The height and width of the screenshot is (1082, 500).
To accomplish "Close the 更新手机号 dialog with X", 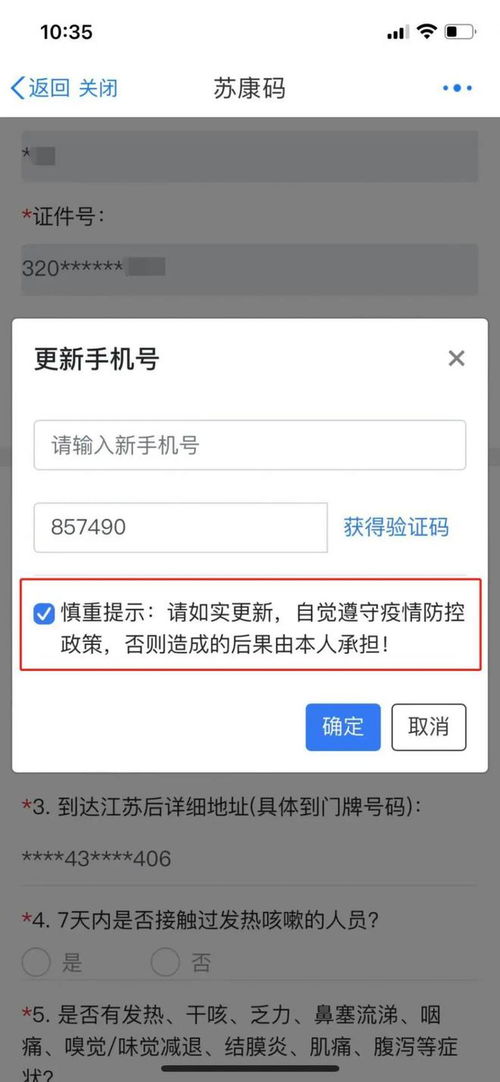I will [x=457, y=358].
